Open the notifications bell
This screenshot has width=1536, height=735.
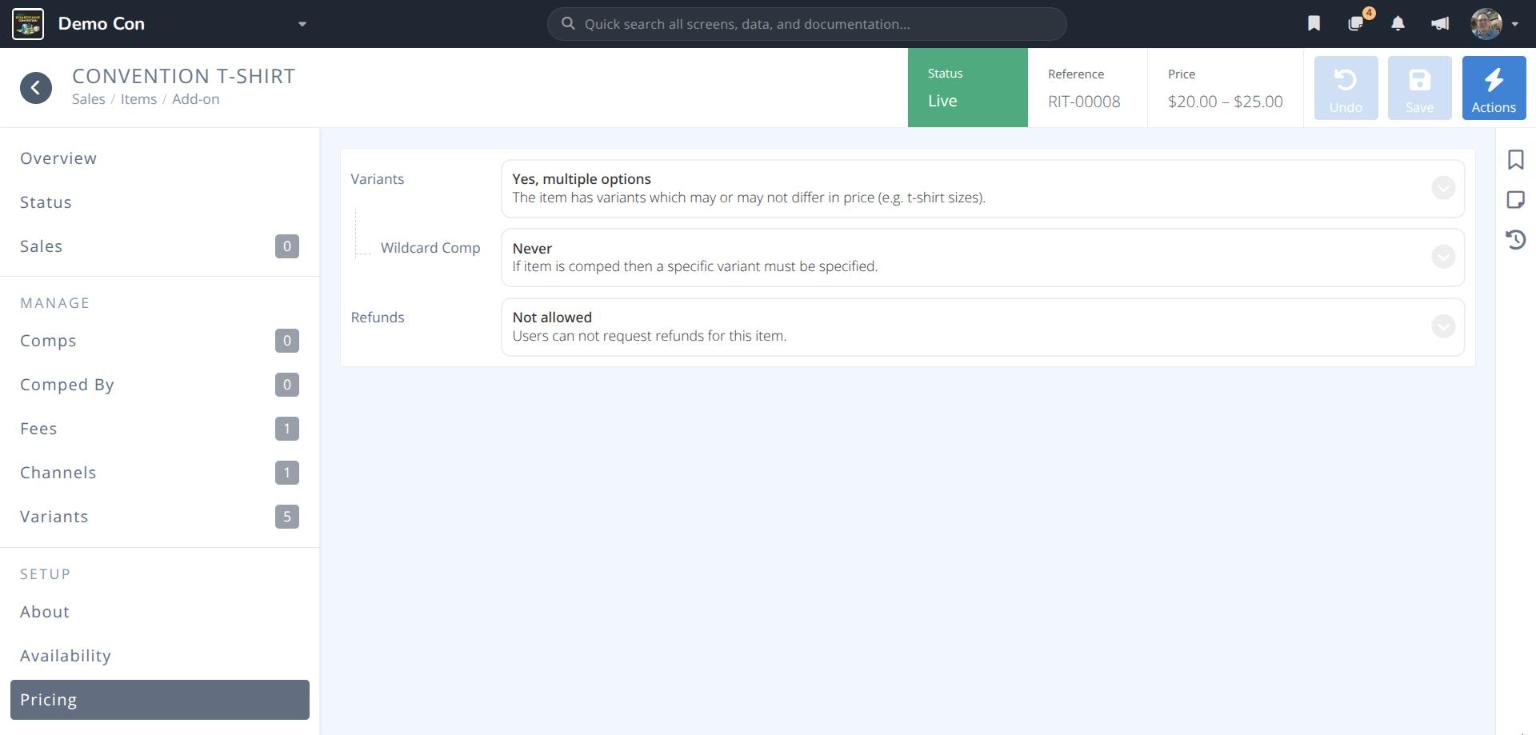tap(1398, 24)
